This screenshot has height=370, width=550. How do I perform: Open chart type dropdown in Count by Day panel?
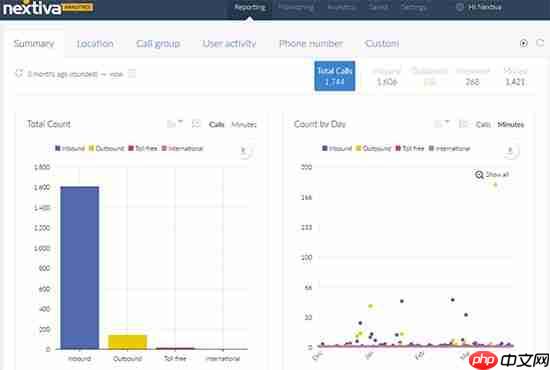coord(442,124)
